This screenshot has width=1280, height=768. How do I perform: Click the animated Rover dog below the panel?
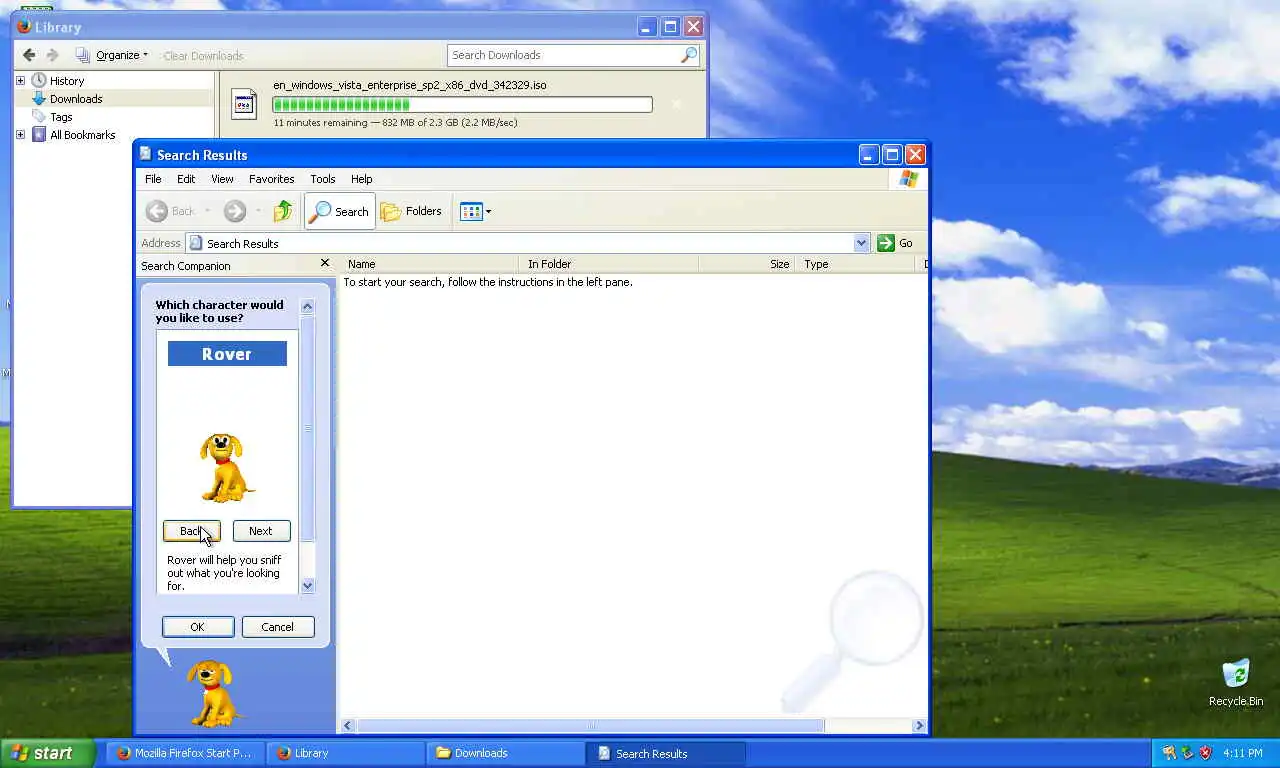(x=214, y=693)
